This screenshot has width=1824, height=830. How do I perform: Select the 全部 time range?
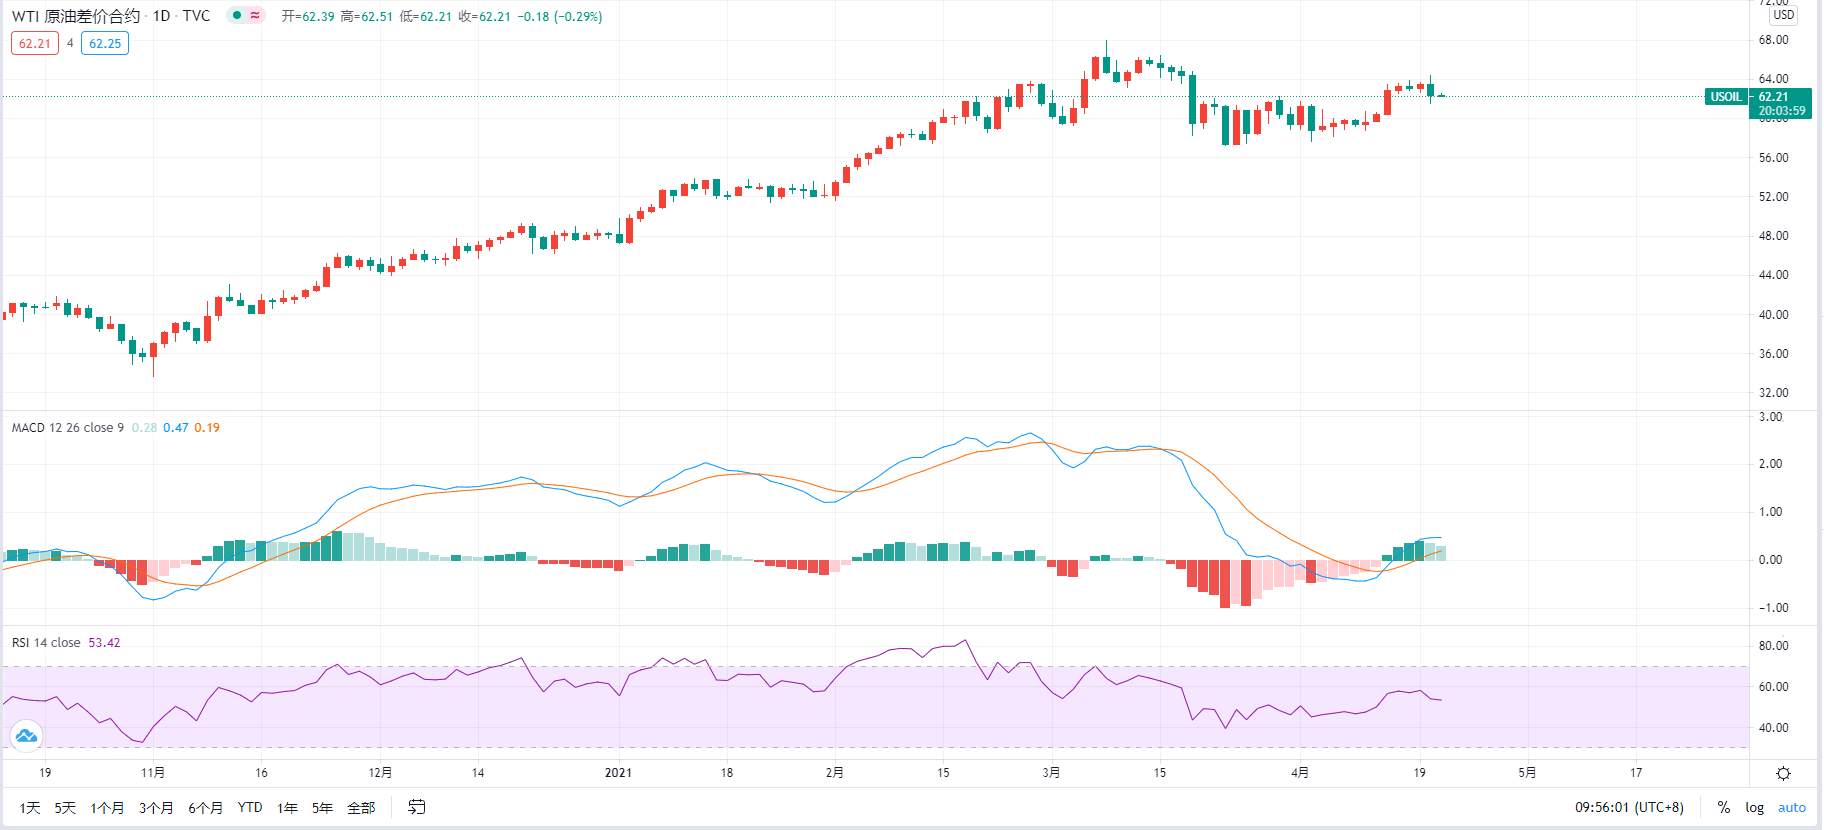coord(361,807)
